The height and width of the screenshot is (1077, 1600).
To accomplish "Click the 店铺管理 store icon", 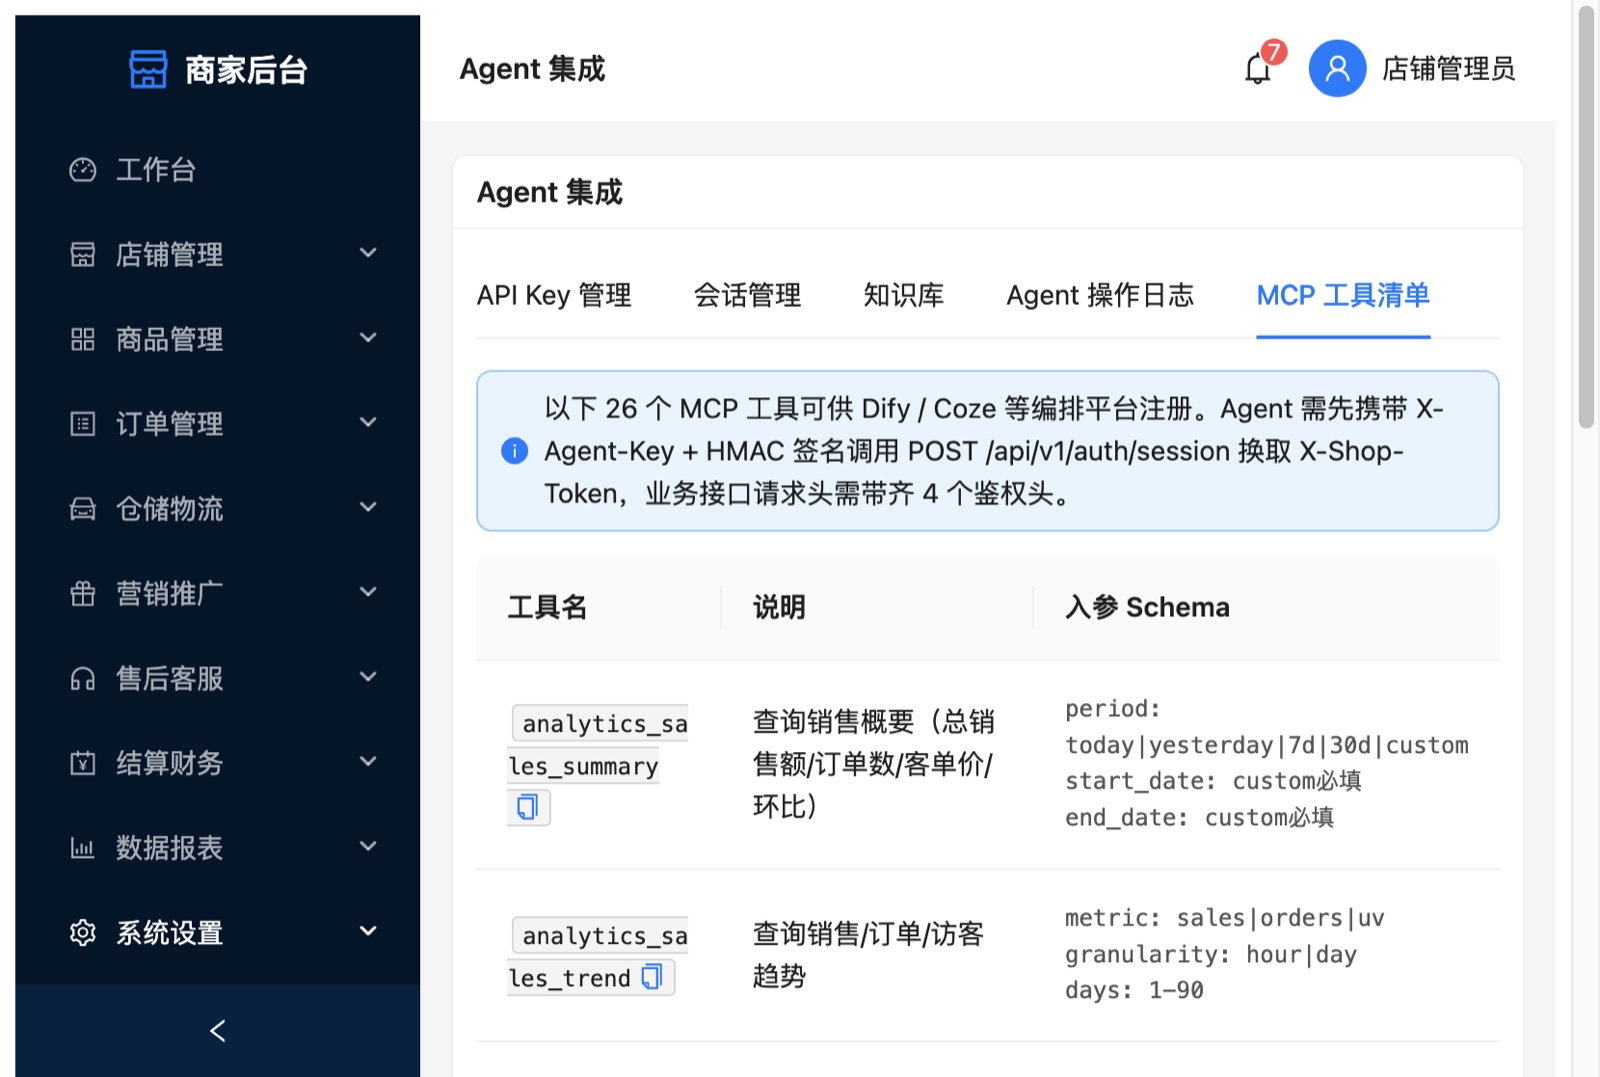I will (x=83, y=254).
